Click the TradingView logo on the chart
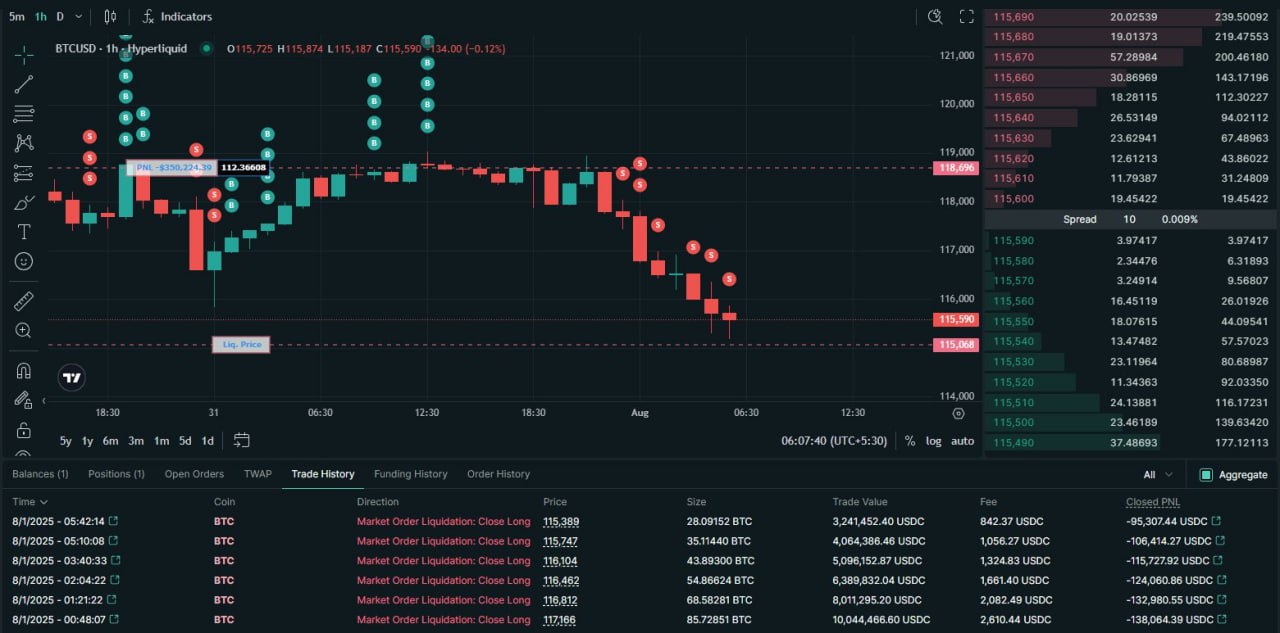The height and width of the screenshot is (633, 1280). point(71,378)
